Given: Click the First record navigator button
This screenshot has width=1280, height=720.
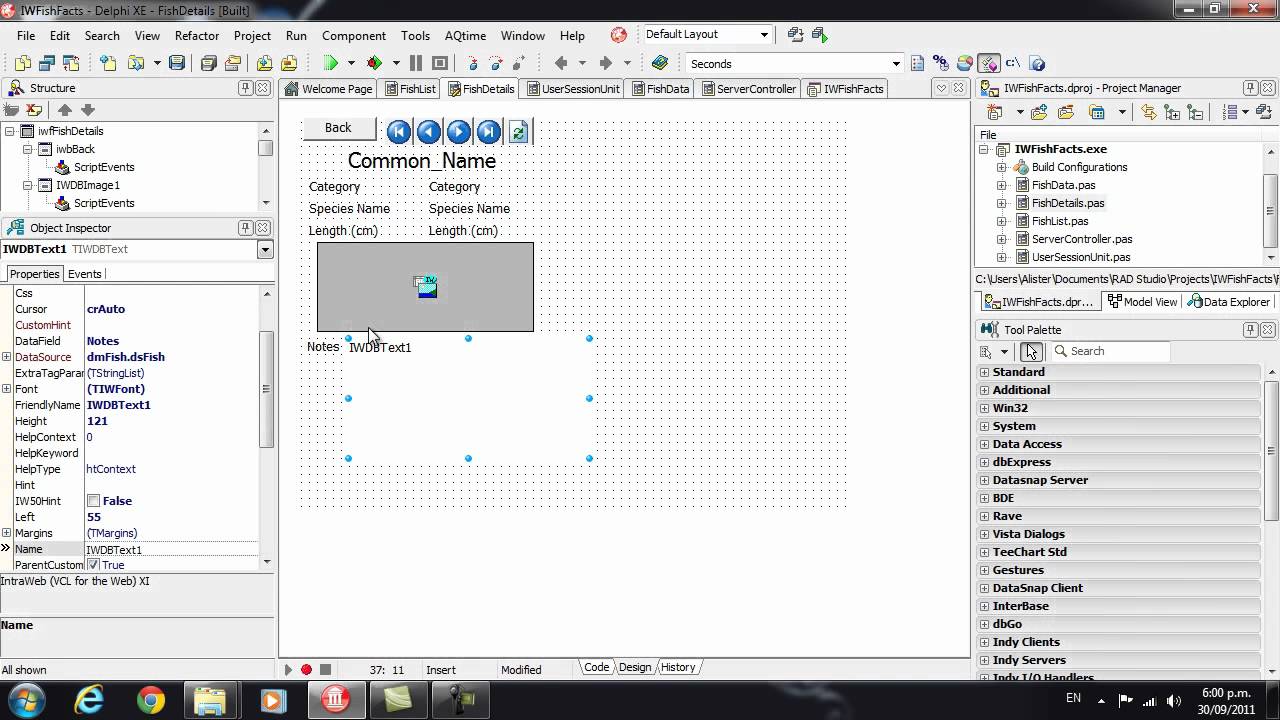Looking at the screenshot, I should pyautogui.click(x=398, y=131).
